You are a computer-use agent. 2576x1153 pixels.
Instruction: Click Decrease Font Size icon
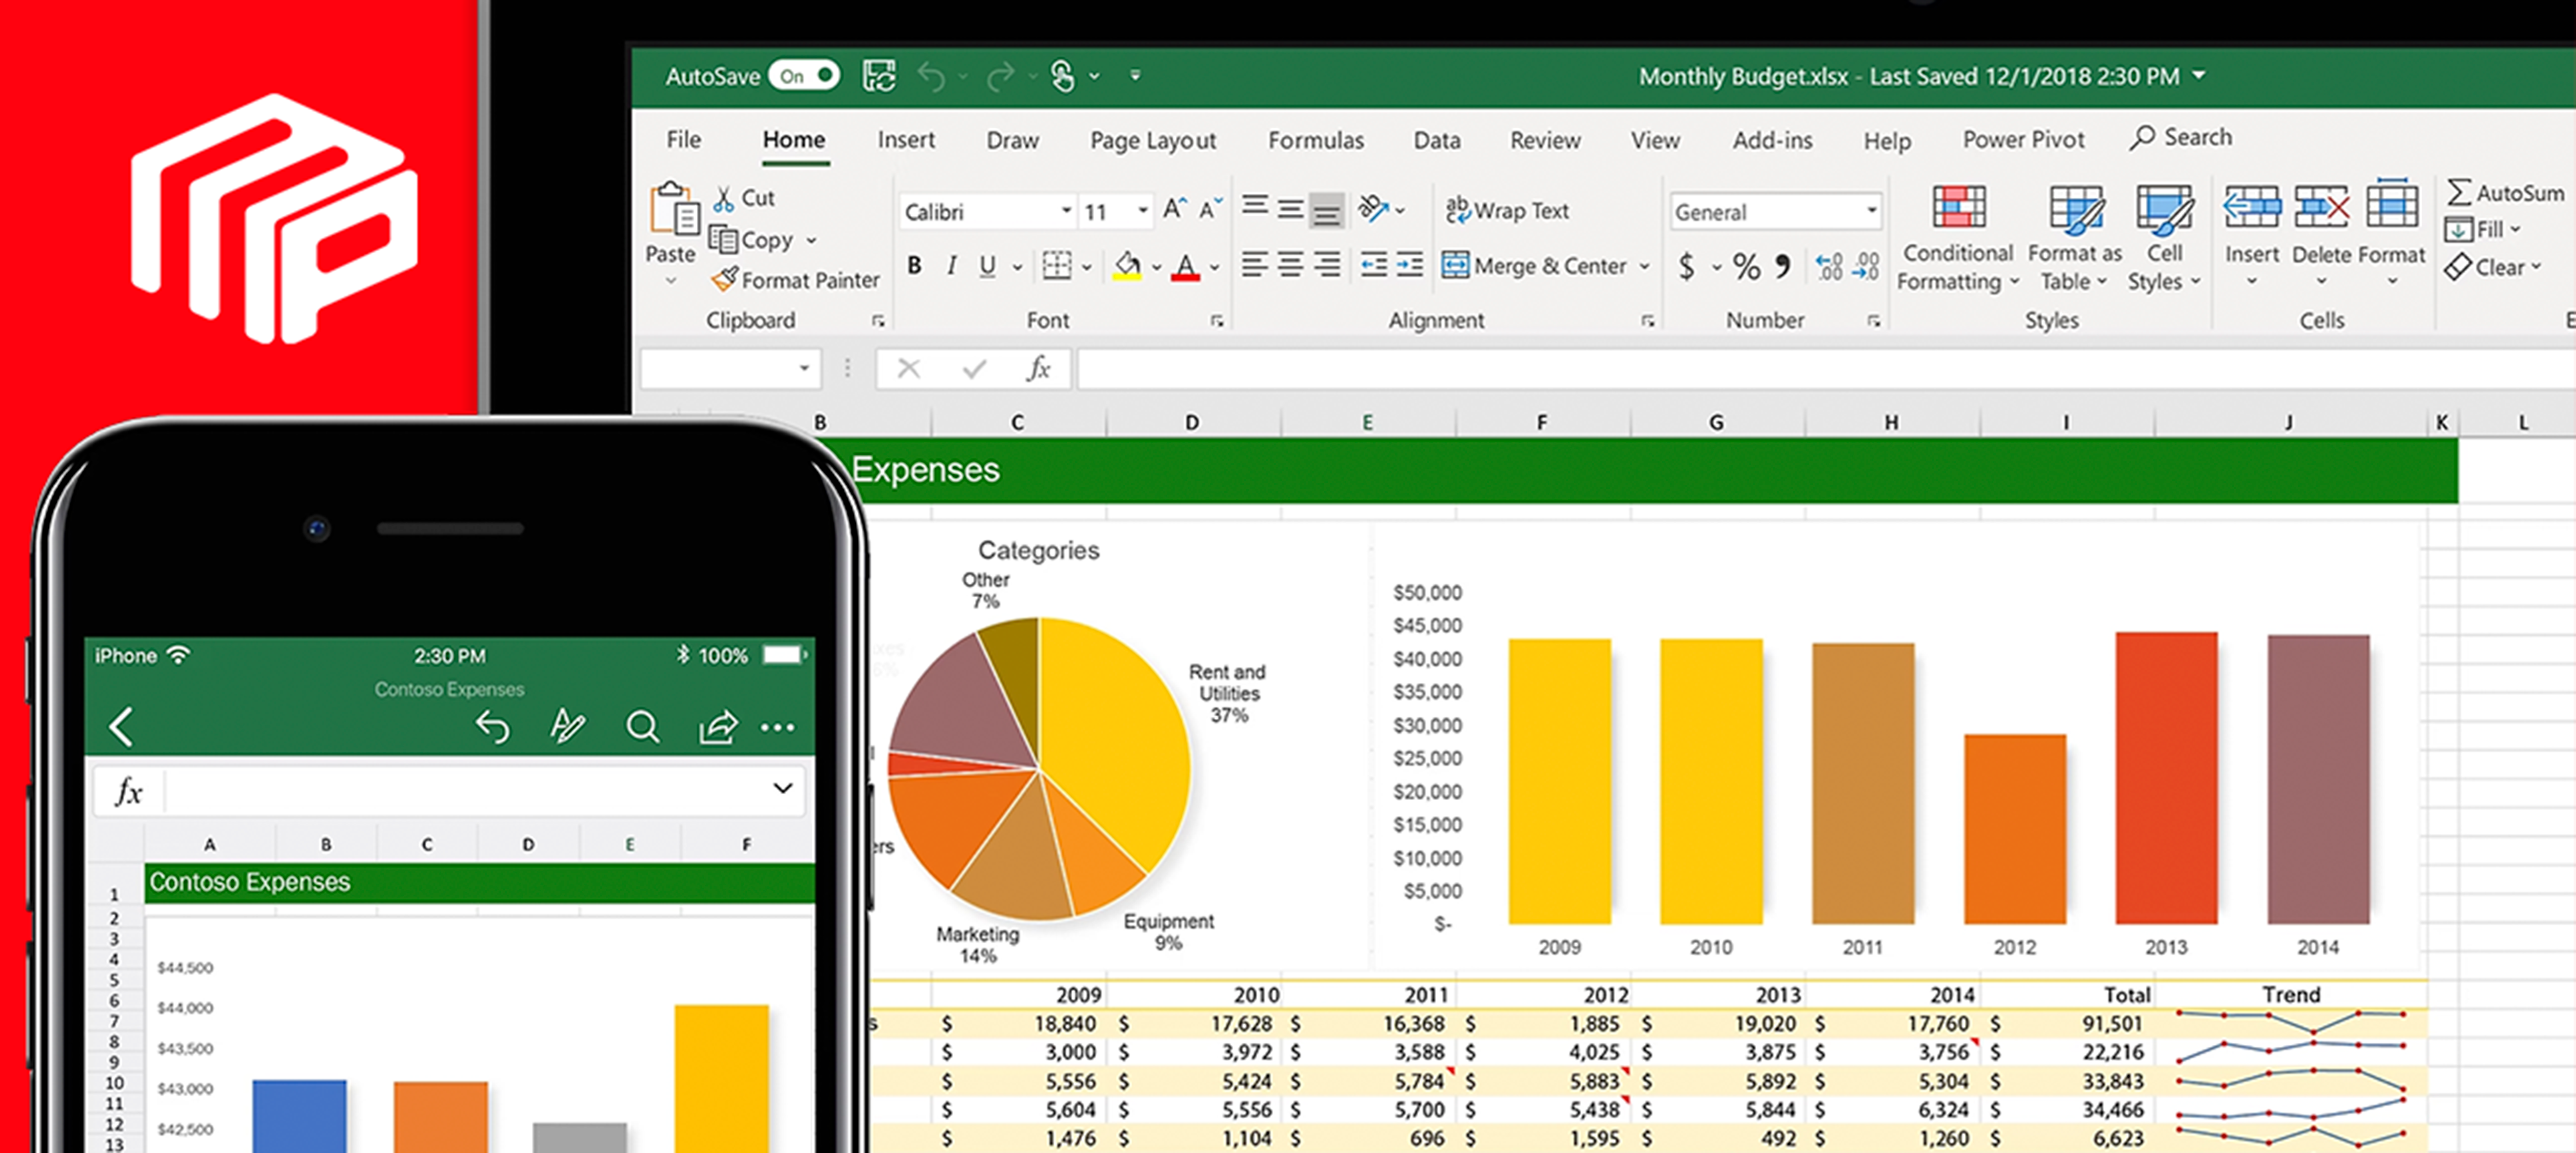point(1211,209)
